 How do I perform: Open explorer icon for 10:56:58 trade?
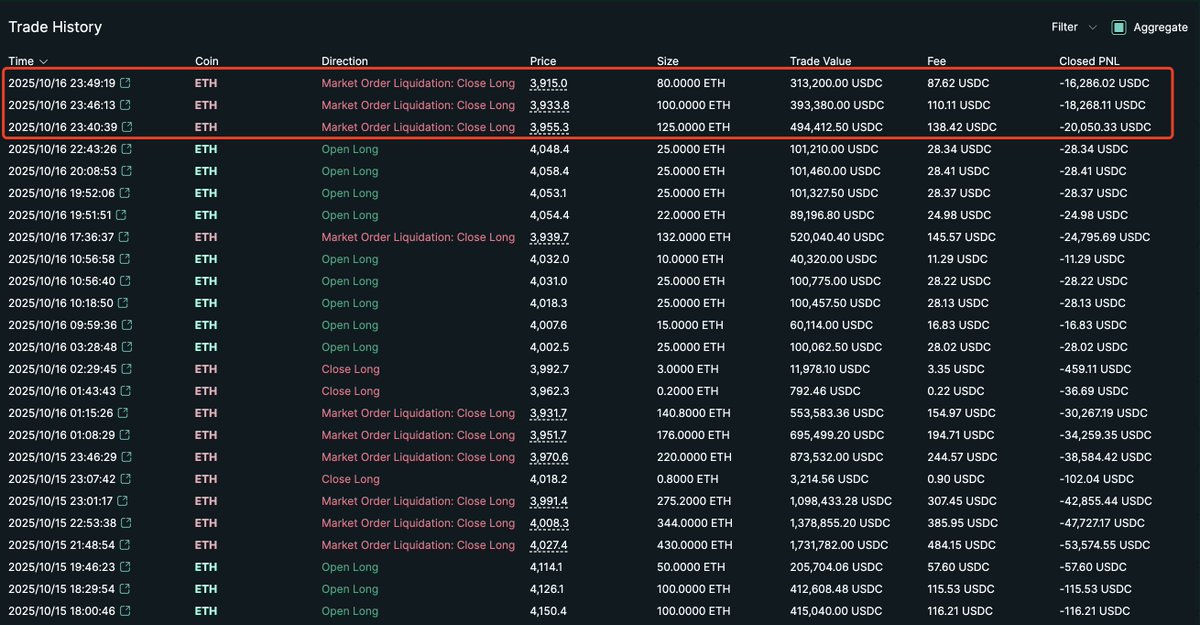125,259
